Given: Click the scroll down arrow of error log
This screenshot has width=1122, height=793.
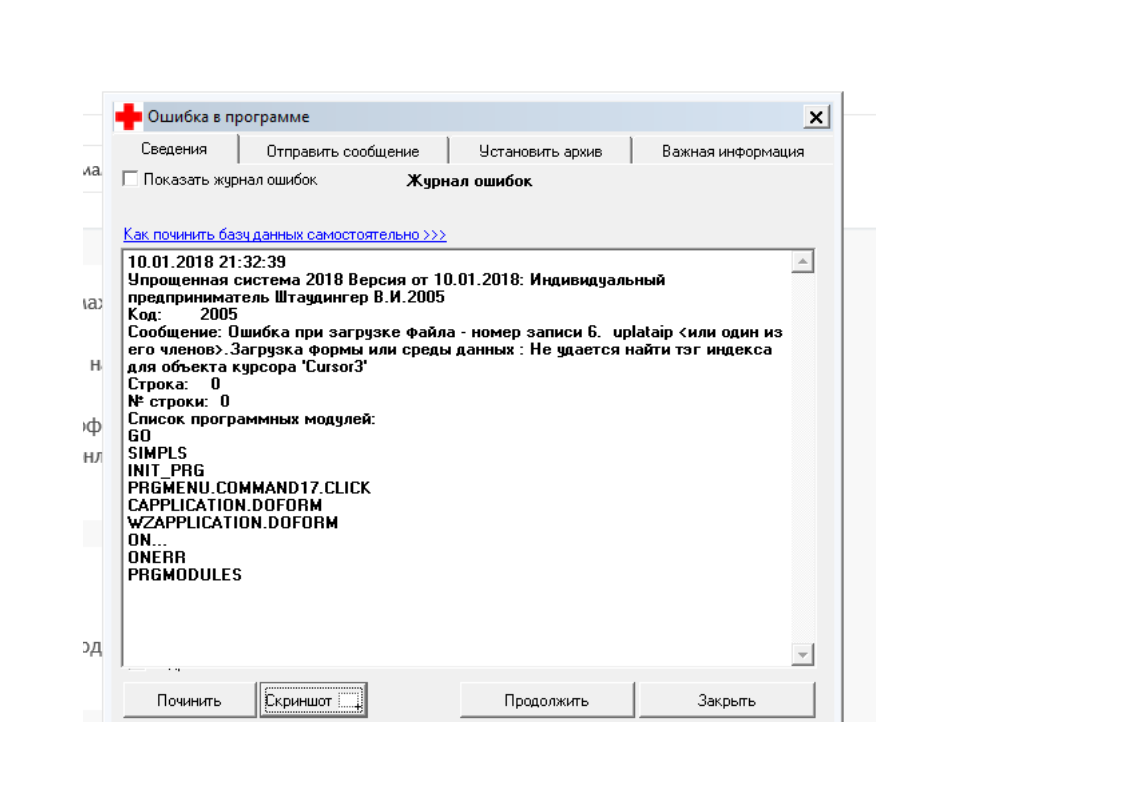Looking at the screenshot, I should pos(803,654).
